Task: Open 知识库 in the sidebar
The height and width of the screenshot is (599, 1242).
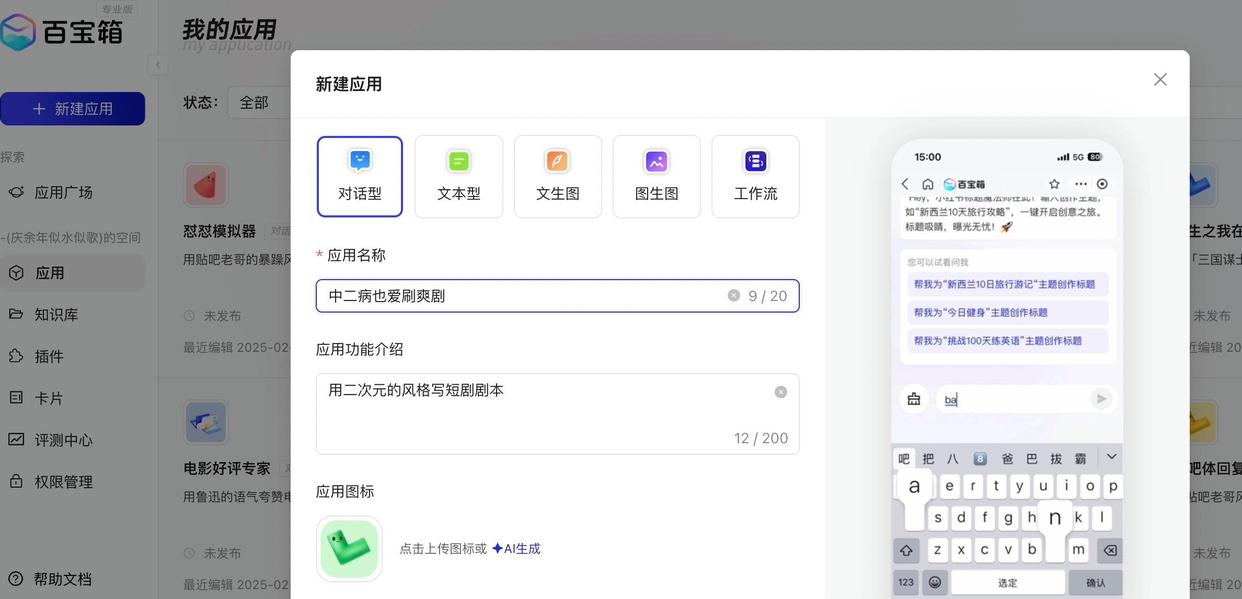Action: (x=56, y=314)
